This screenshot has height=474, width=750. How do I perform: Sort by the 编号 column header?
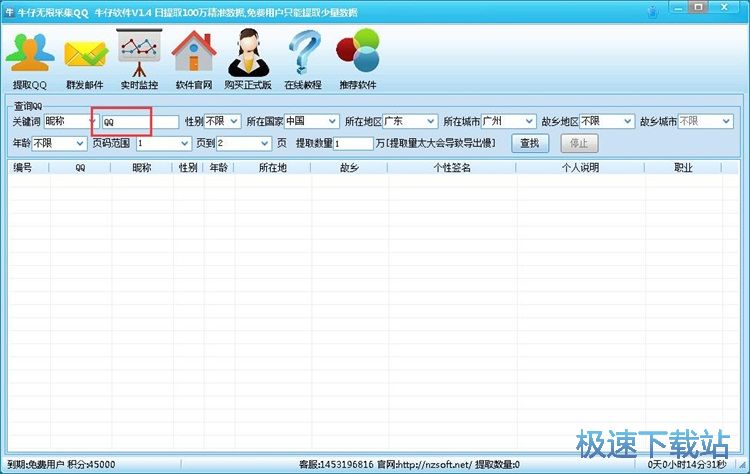pyautogui.click(x=29, y=167)
